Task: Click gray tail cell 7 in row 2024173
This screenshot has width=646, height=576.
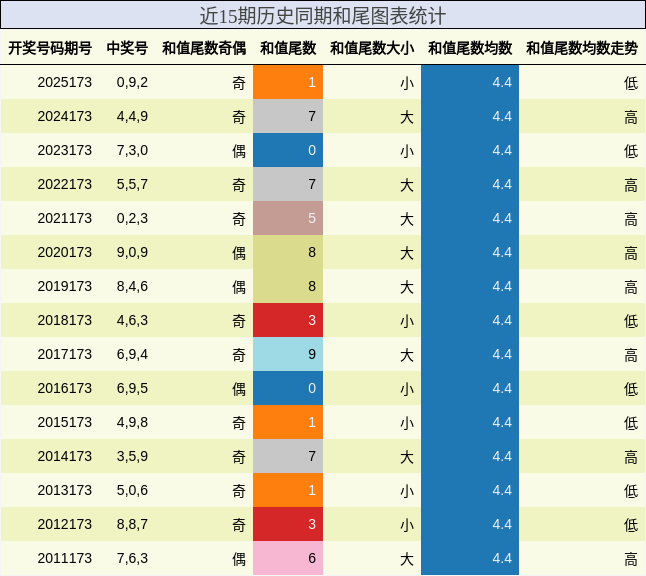Action: tap(288, 116)
